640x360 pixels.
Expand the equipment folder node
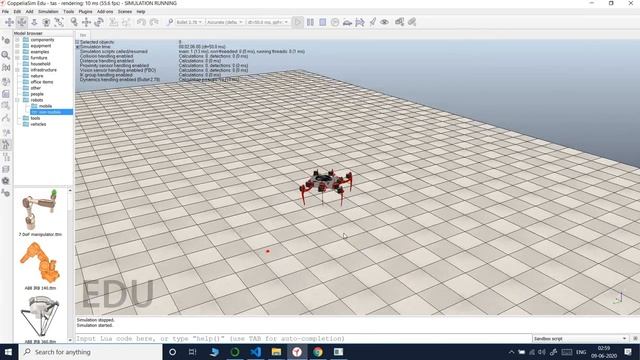click(x=18, y=46)
